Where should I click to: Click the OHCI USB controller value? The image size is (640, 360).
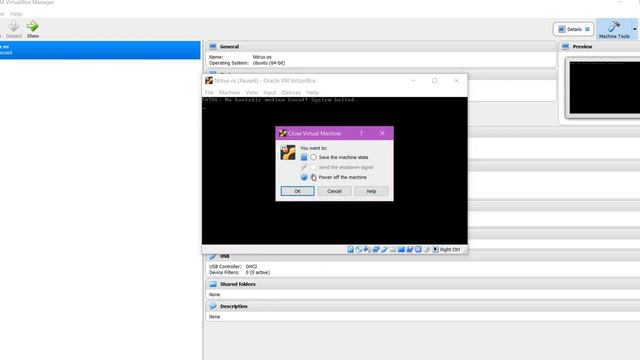coord(251,267)
